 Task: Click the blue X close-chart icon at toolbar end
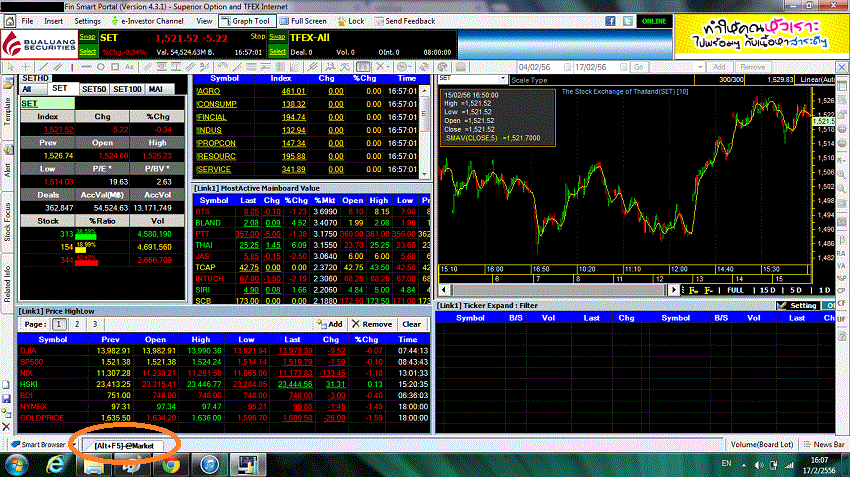842,67
